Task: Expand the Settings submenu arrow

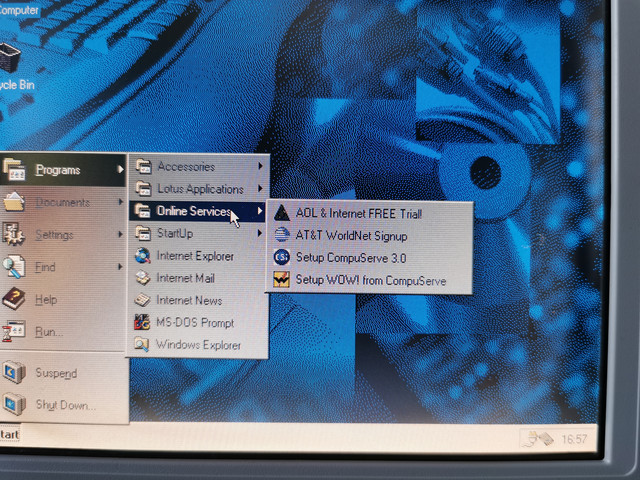Action: coord(120,234)
